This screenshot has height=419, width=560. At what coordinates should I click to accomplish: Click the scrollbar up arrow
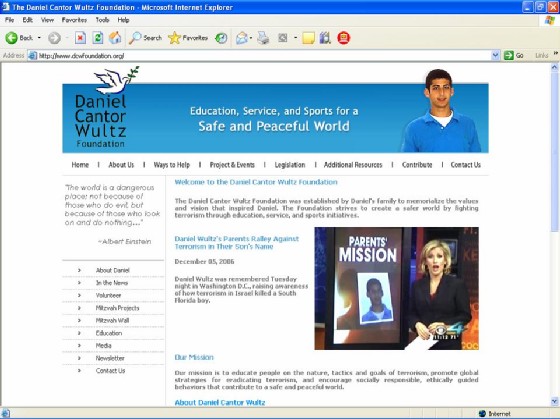[554, 67]
